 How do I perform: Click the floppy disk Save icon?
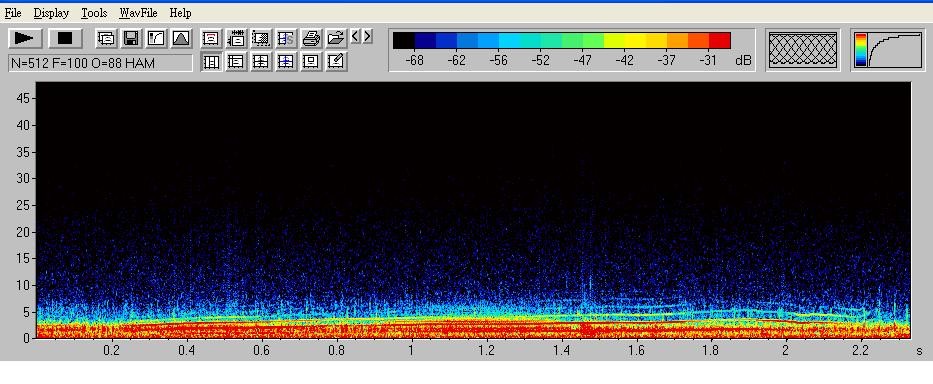[131, 39]
